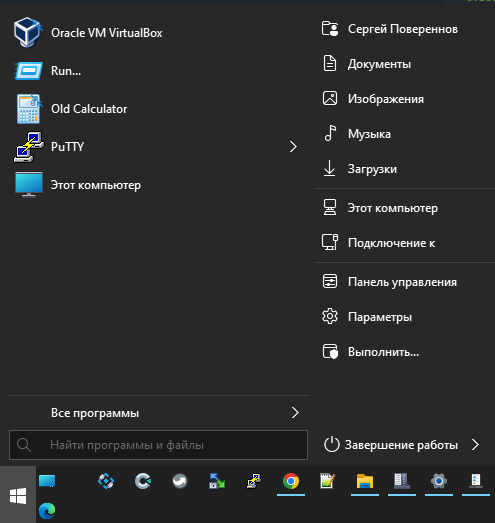Open Google Chrome from the taskbar
The width and height of the screenshot is (495, 523).
tap(291, 481)
